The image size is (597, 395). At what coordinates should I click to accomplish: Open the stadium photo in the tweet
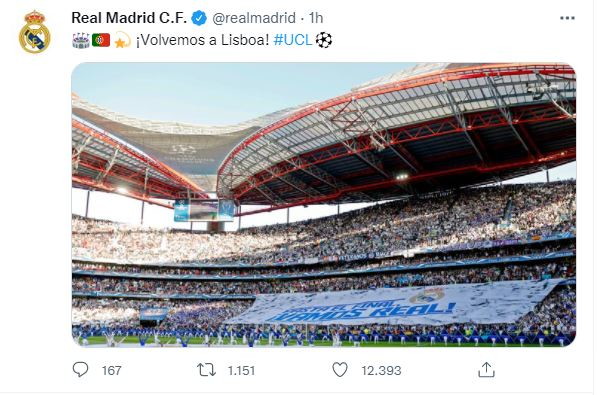[324, 205]
